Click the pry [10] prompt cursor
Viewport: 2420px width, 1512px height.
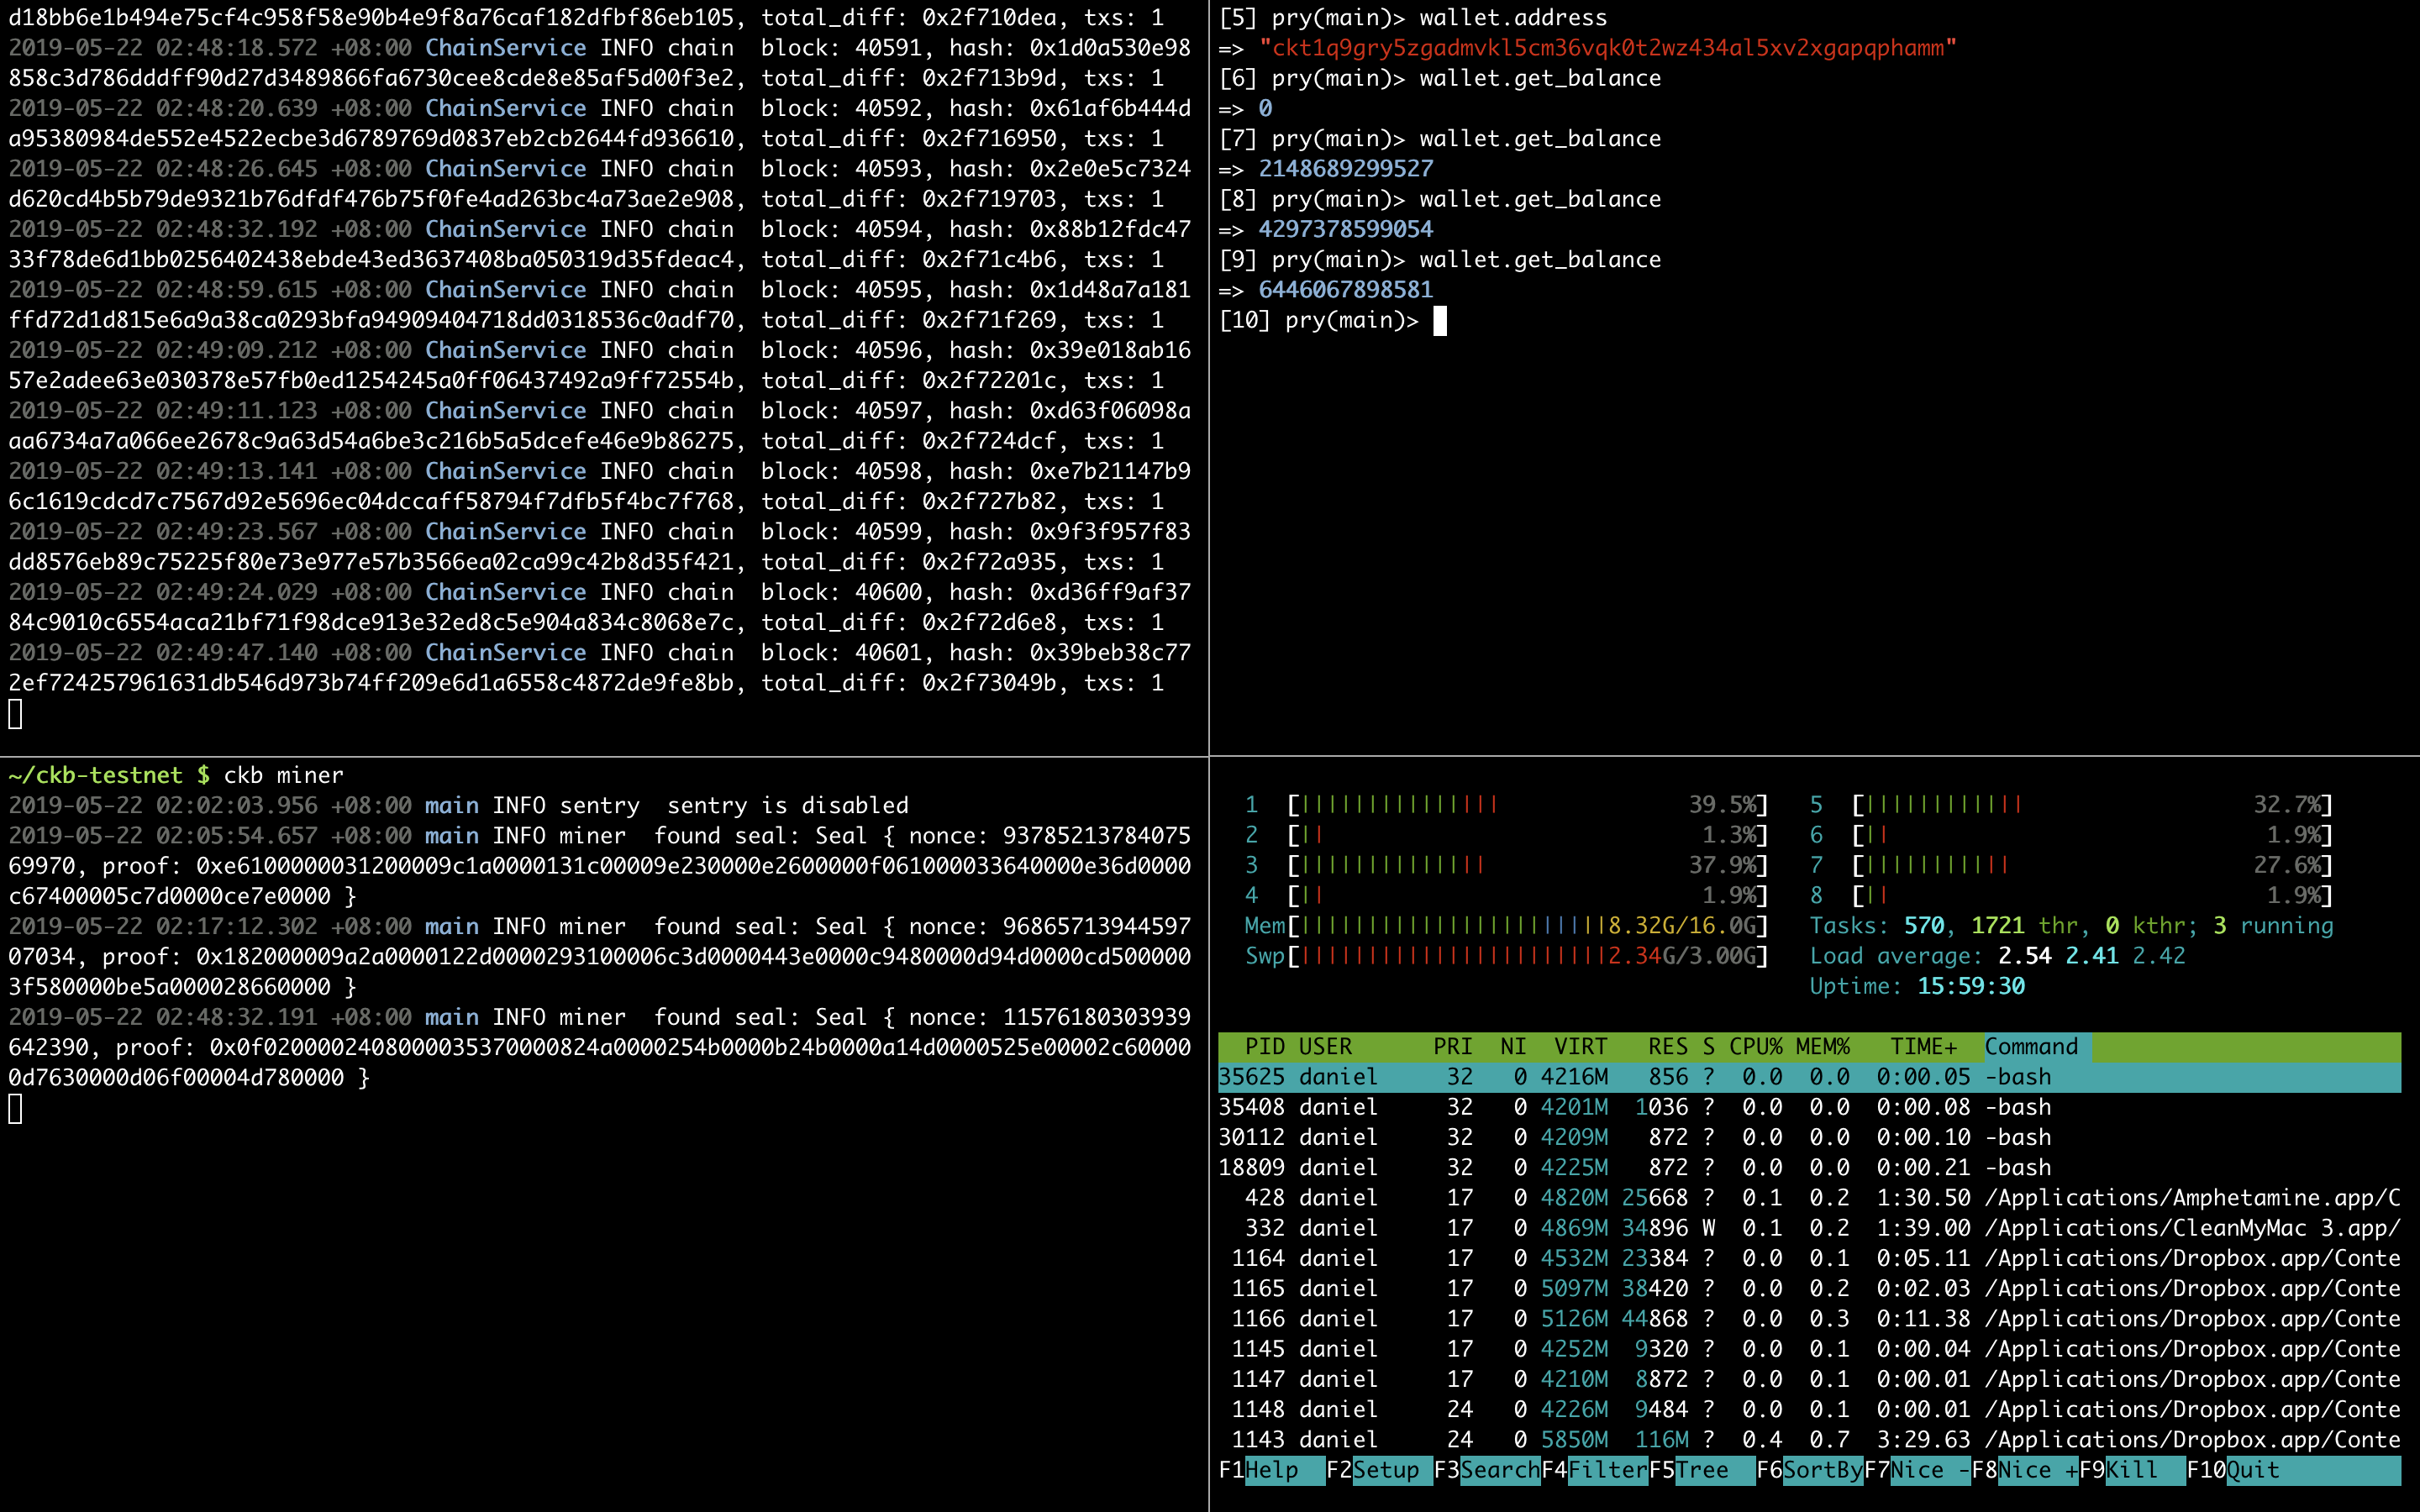1440,321
